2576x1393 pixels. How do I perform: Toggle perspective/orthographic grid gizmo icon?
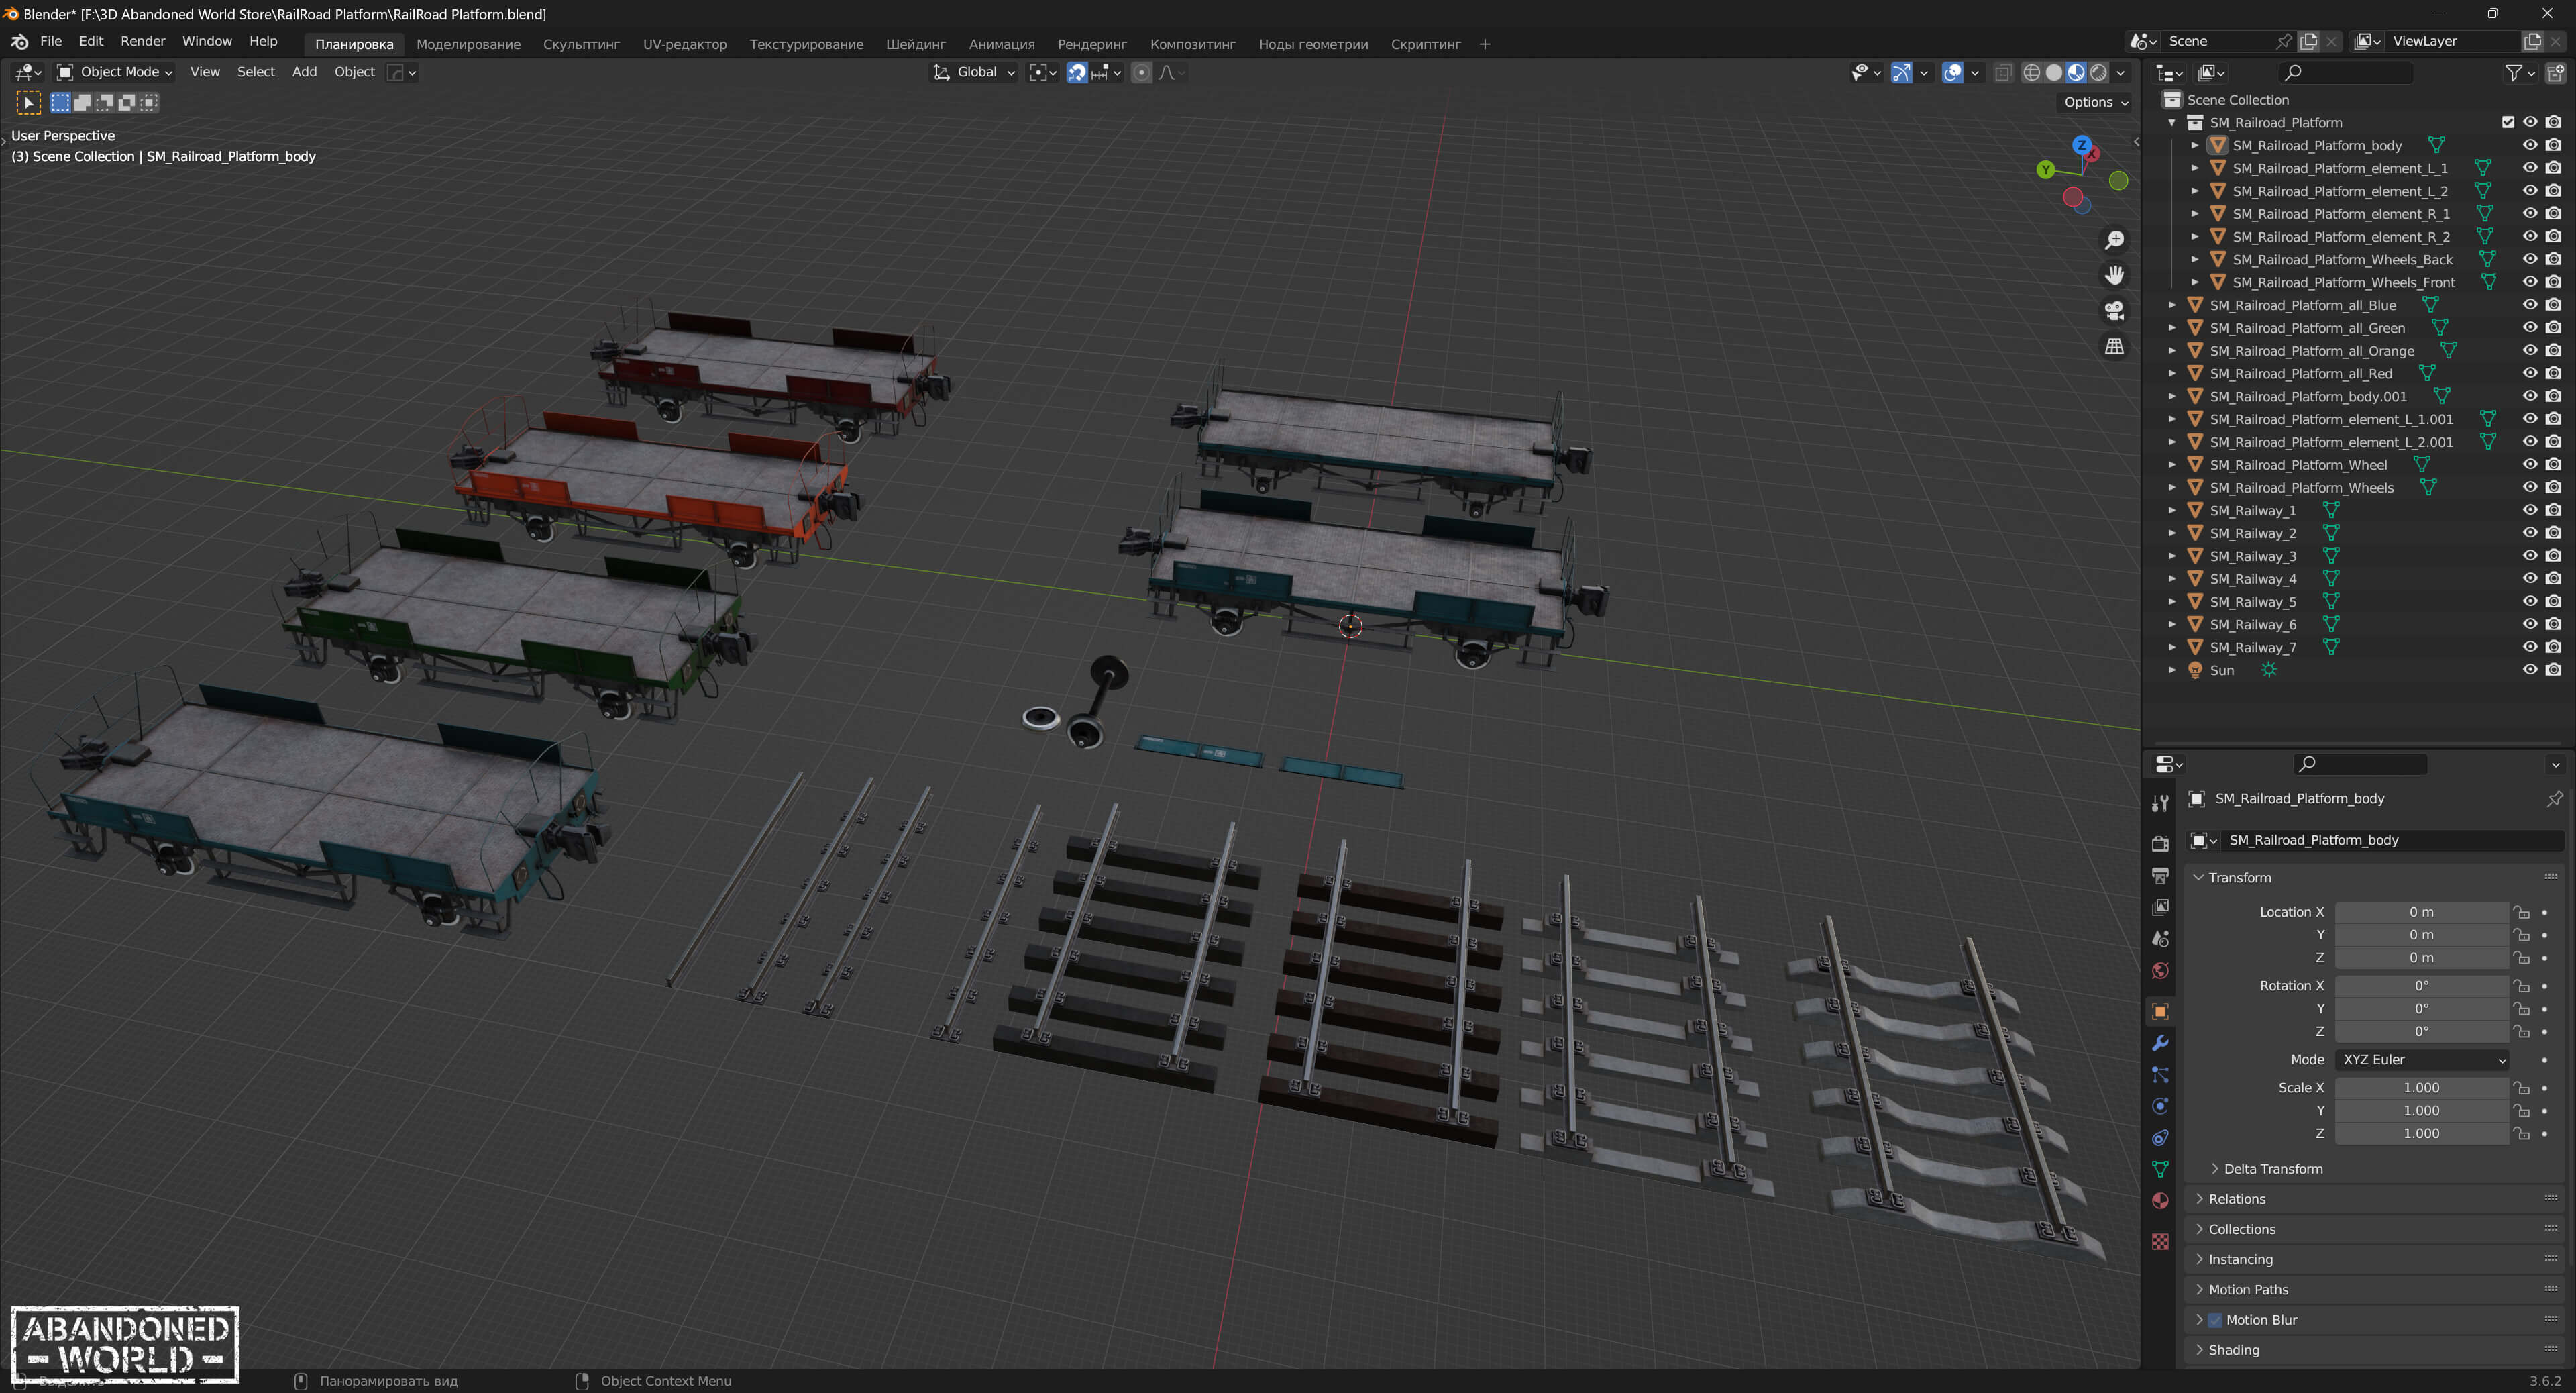coord(2114,346)
